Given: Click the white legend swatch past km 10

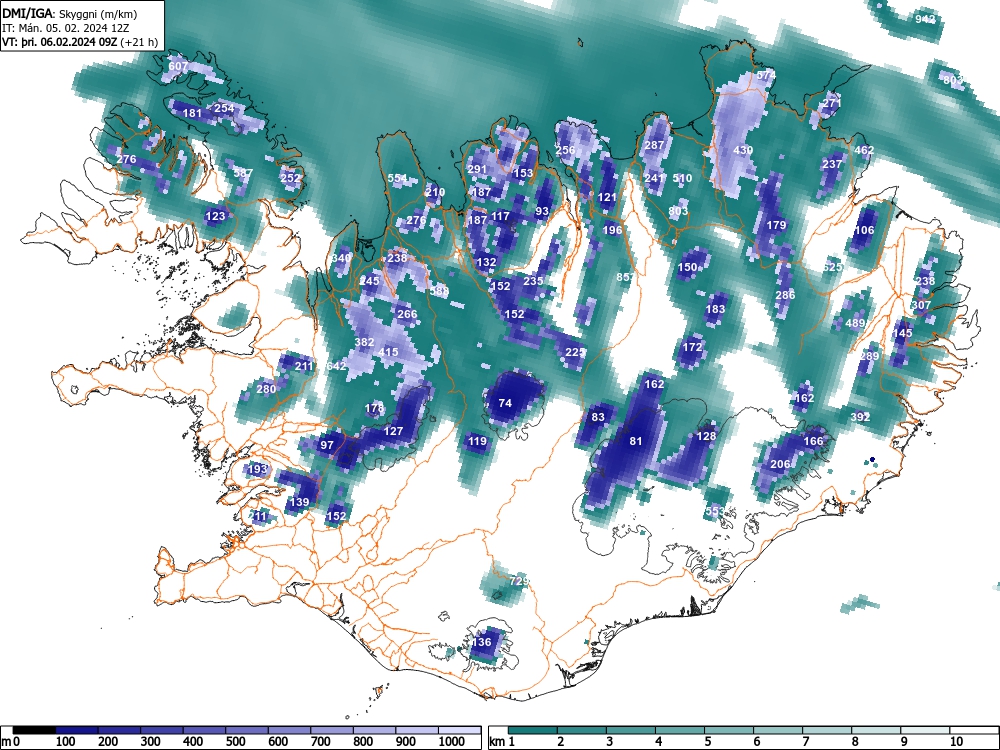Looking at the screenshot, I should coord(974,730).
